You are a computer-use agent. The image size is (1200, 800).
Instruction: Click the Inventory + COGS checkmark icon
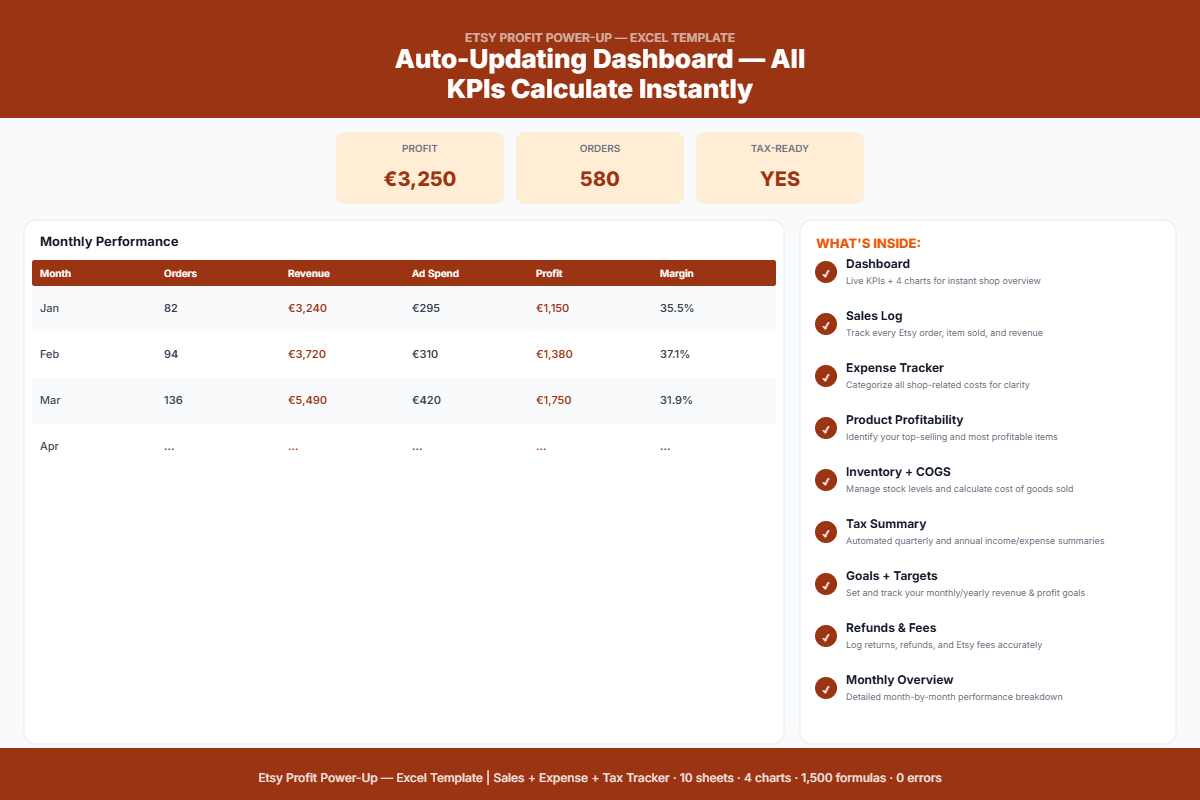click(x=826, y=480)
